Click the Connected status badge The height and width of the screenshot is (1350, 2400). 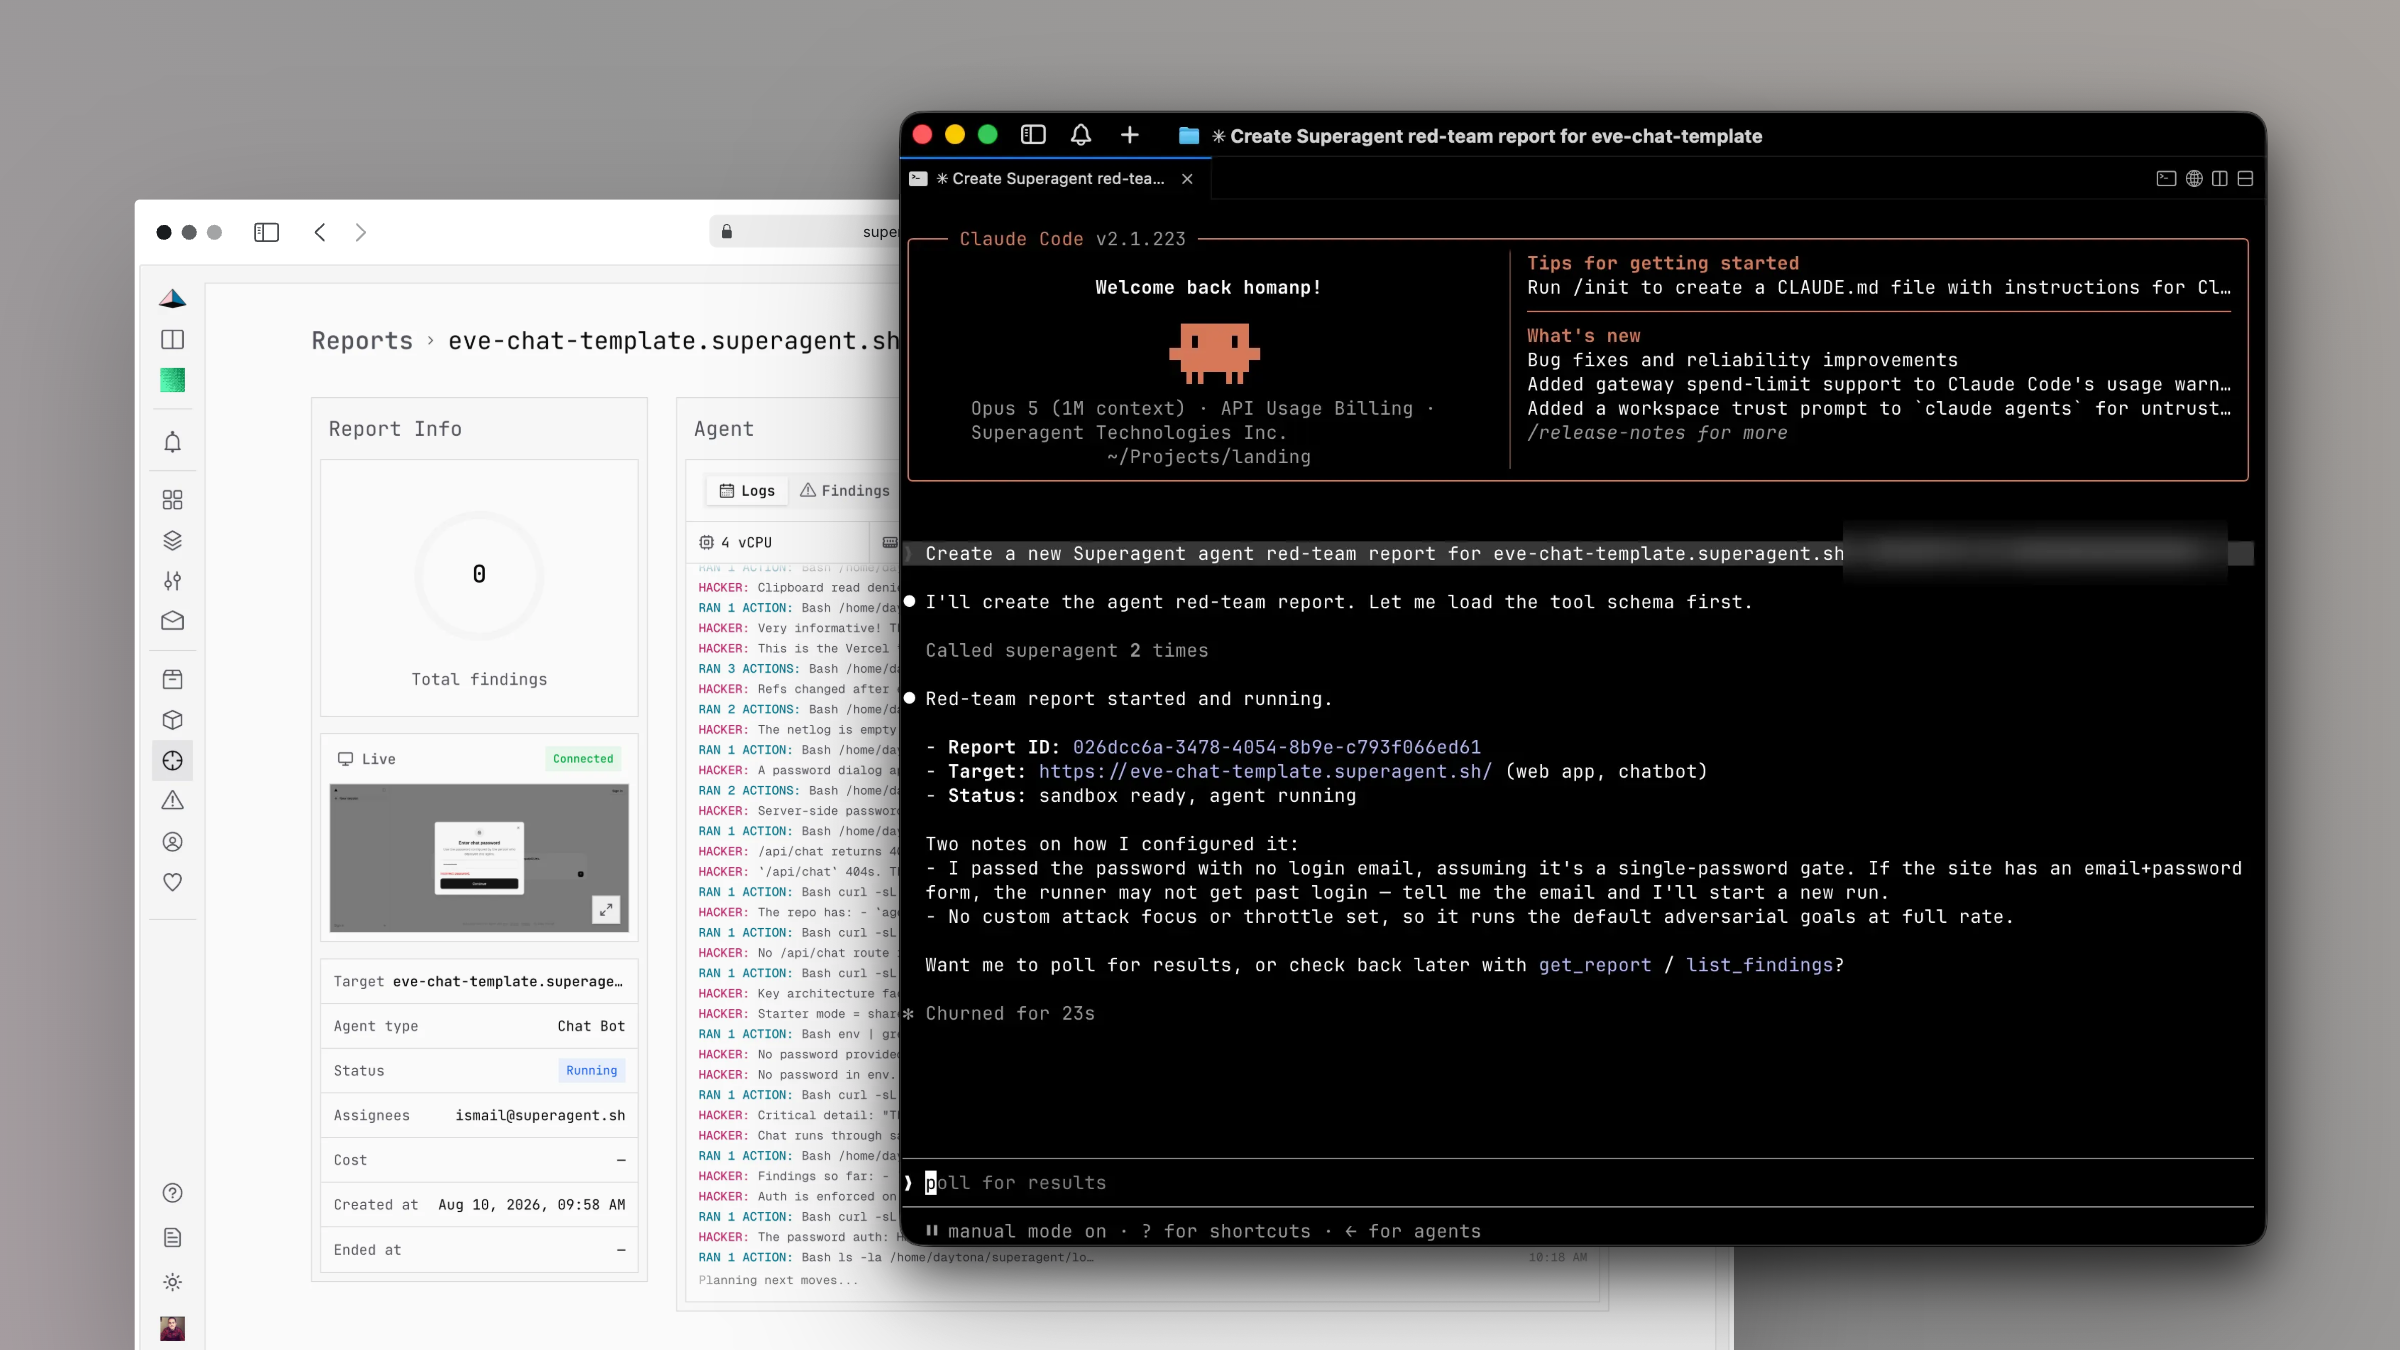coord(583,758)
